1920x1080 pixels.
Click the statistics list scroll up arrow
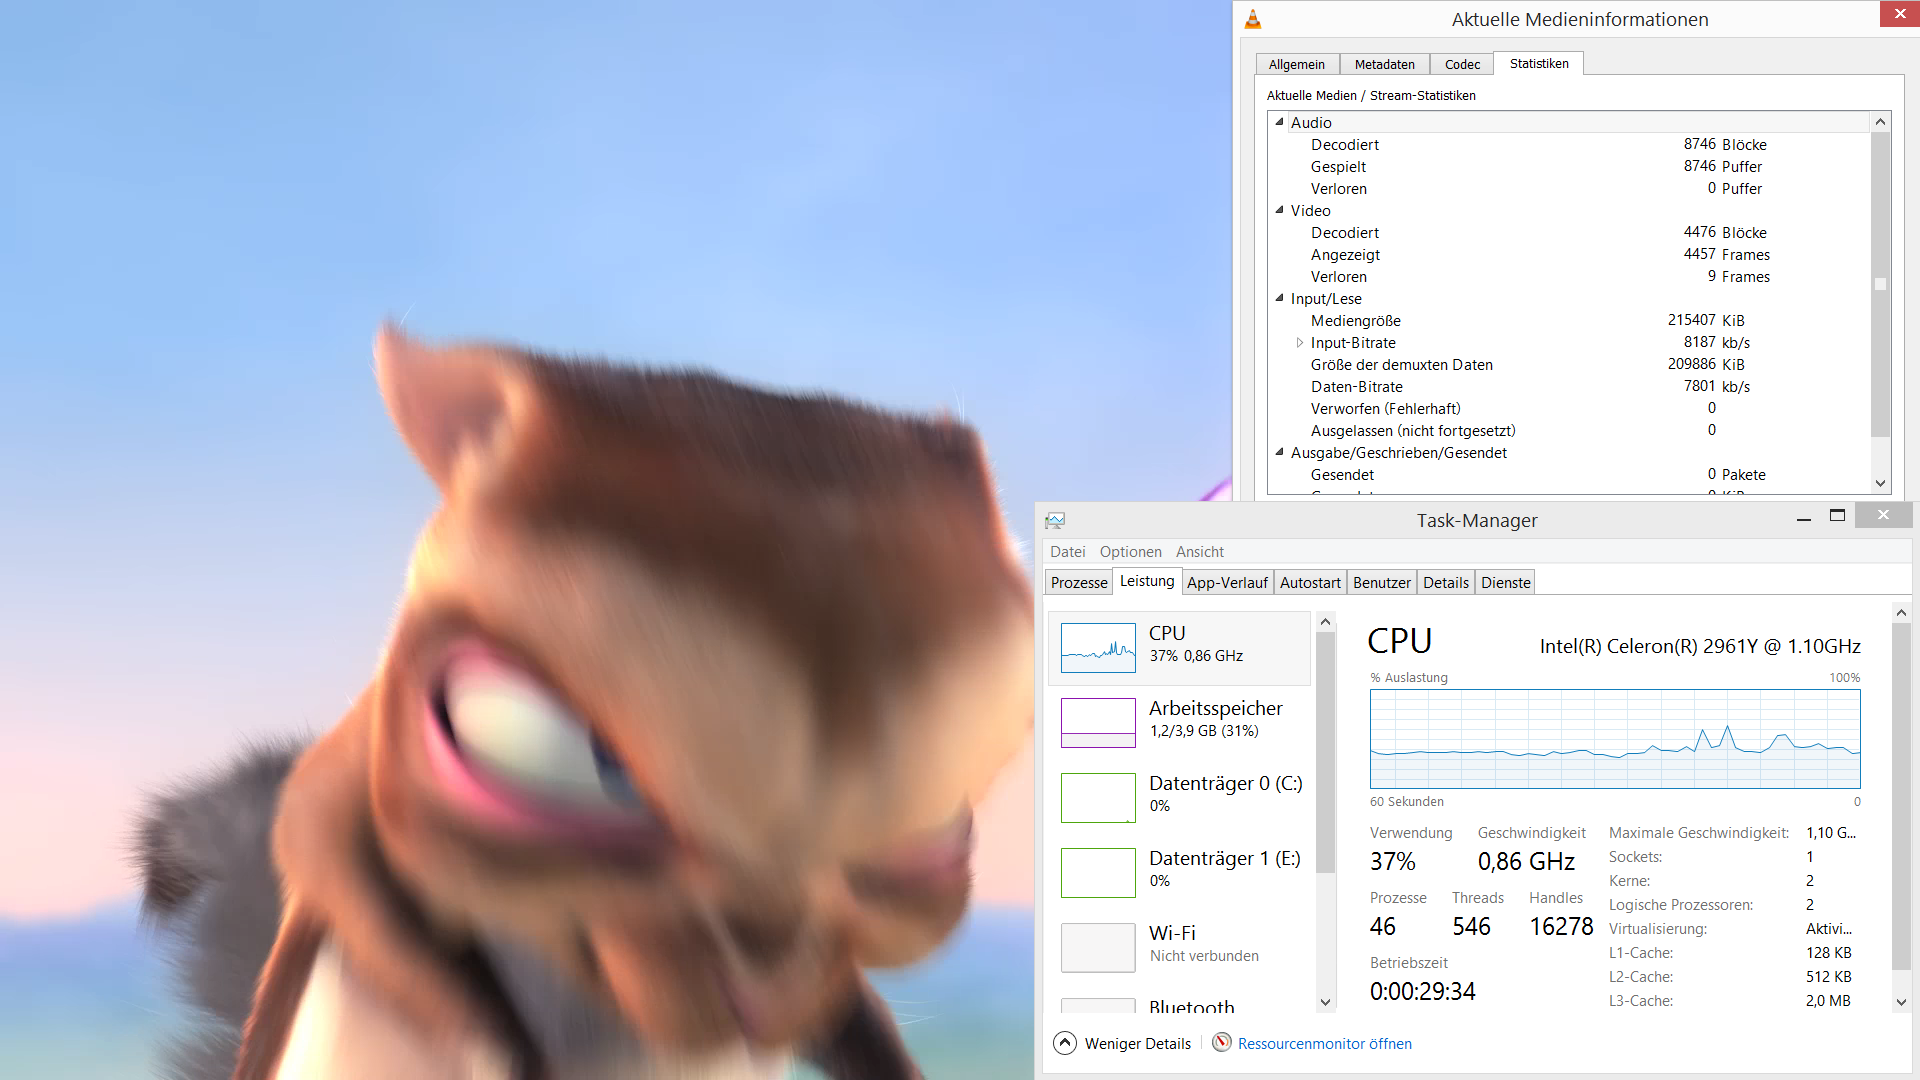1880,122
